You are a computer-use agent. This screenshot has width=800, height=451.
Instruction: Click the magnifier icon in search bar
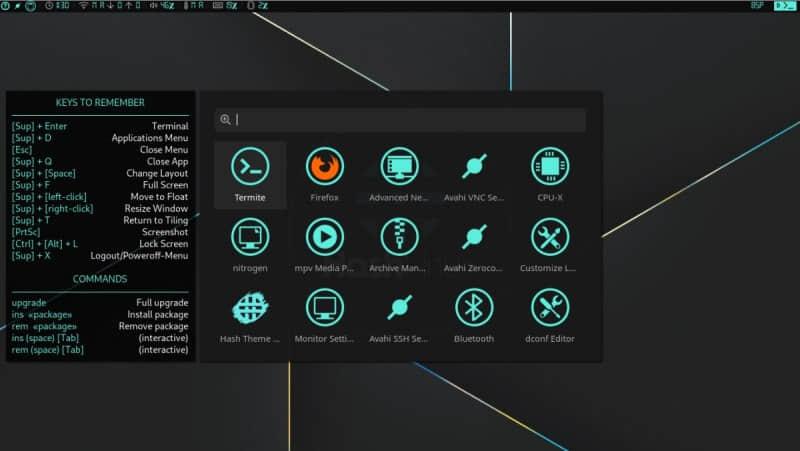click(x=226, y=120)
